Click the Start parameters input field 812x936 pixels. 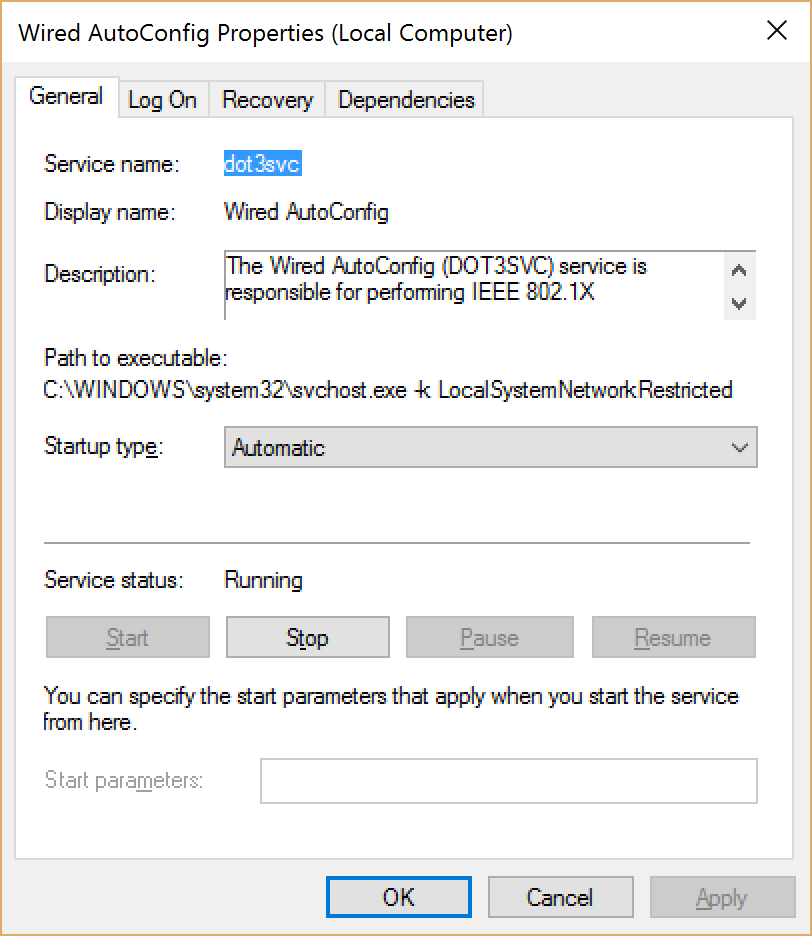(x=509, y=781)
